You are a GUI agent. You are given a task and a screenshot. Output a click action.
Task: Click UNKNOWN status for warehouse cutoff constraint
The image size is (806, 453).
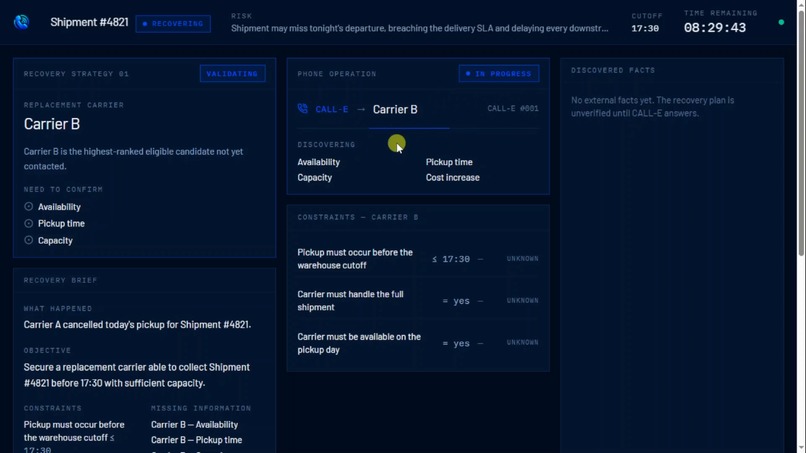click(x=522, y=259)
